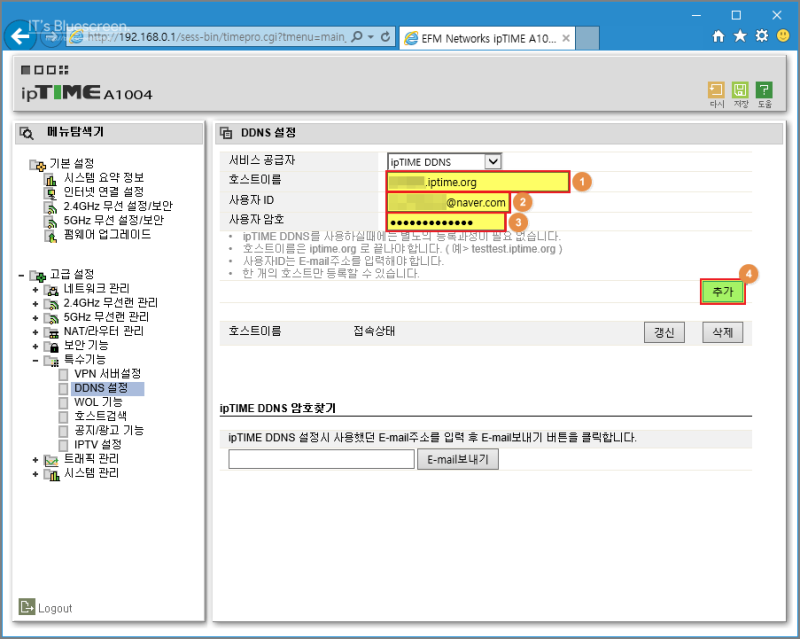Focus the 사용자 ID email field
This screenshot has height=639, width=800.
447,203
